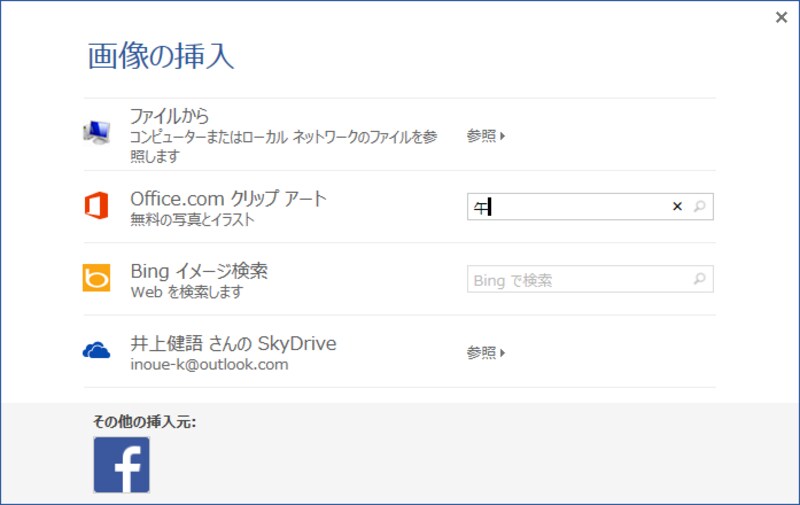Open Facebook as another insert source
Image resolution: width=800 pixels, height=505 pixels.
point(121,465)
